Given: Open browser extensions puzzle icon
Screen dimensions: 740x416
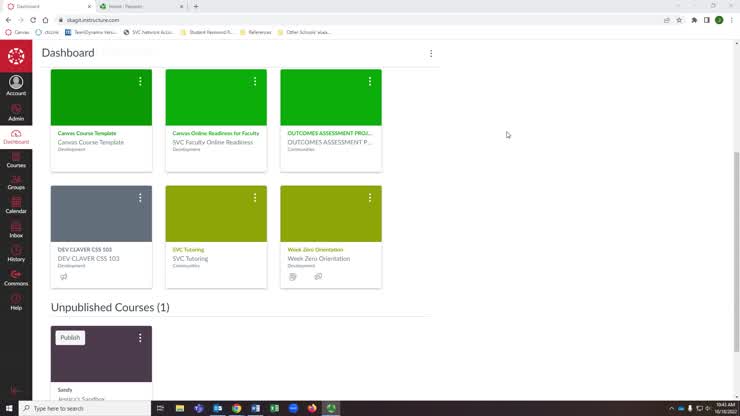Looking at the screenshot, I should [x=694, y=20].
